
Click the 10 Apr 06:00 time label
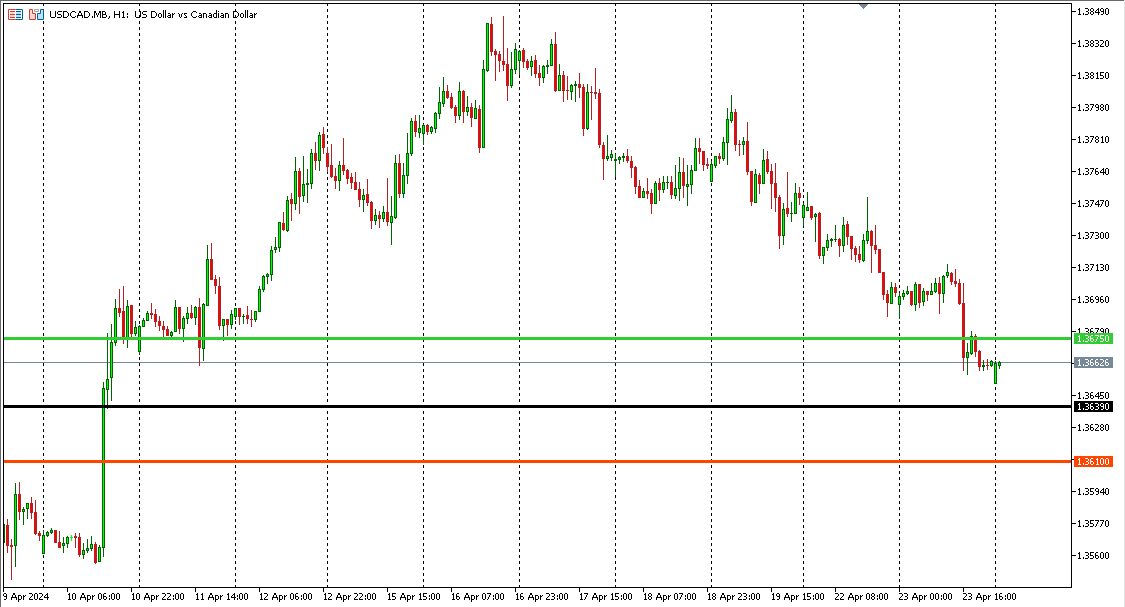click(93, 596)
